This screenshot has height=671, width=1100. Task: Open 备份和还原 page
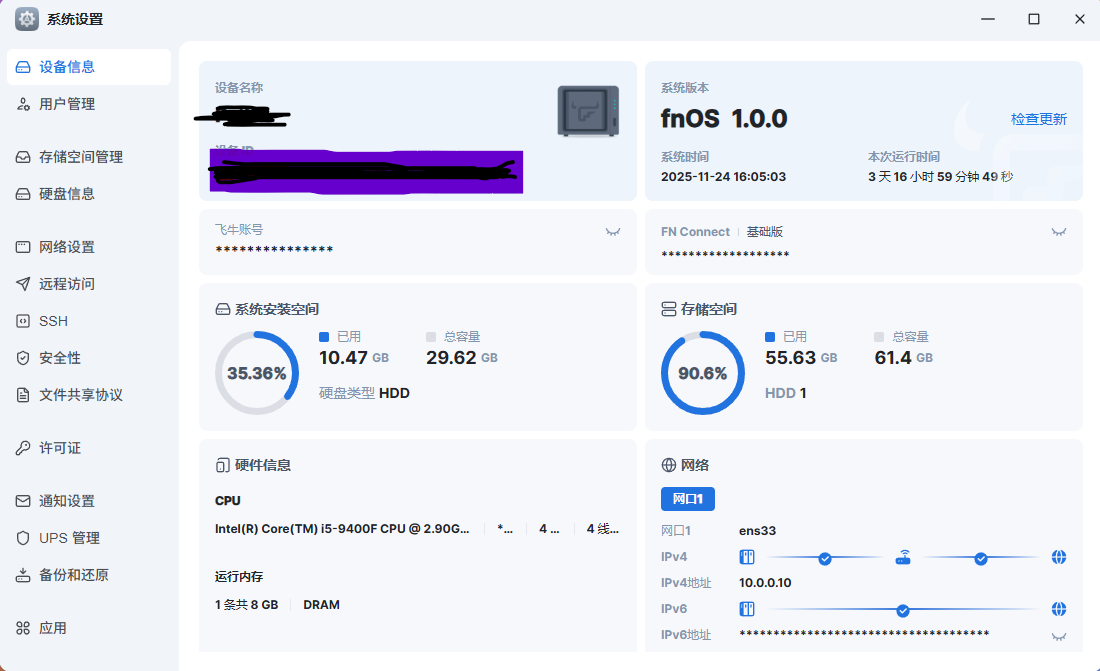click(x=89, y=575)
